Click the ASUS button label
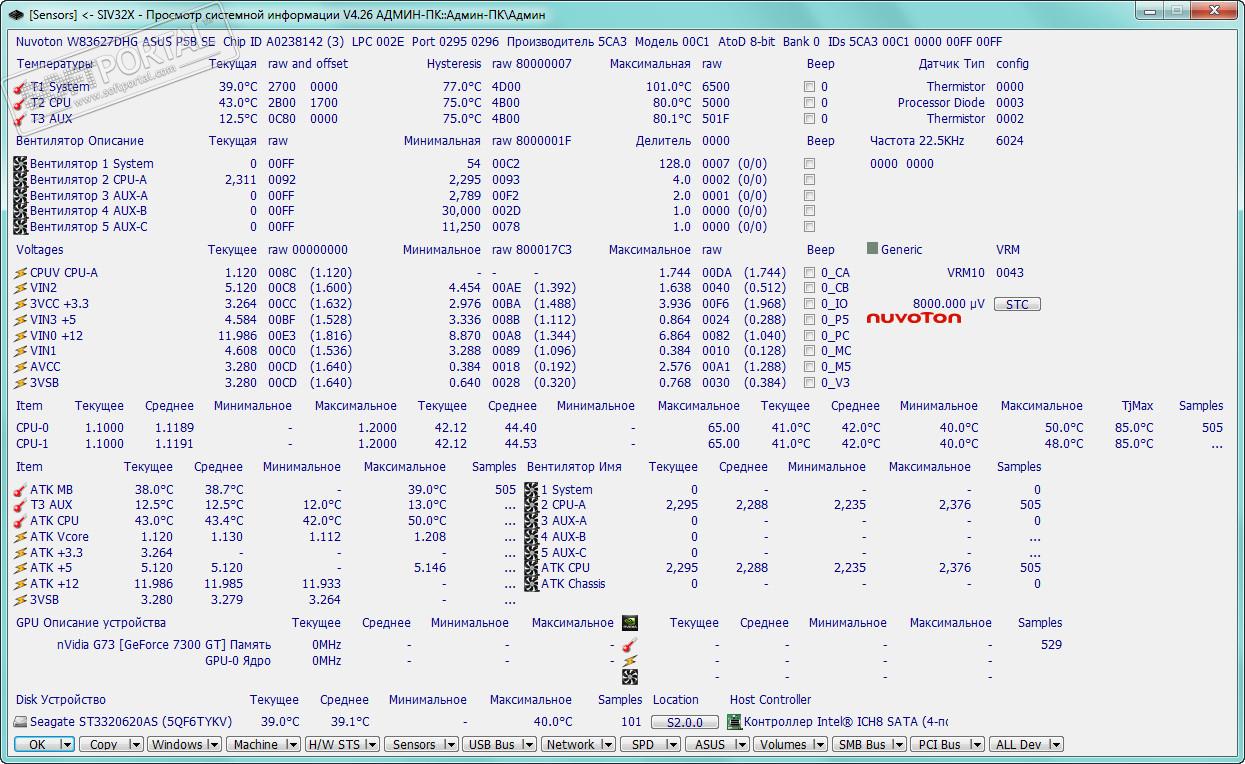Image resolution: width=1245 pixels, height=764 pixels. tap(710, 745)
